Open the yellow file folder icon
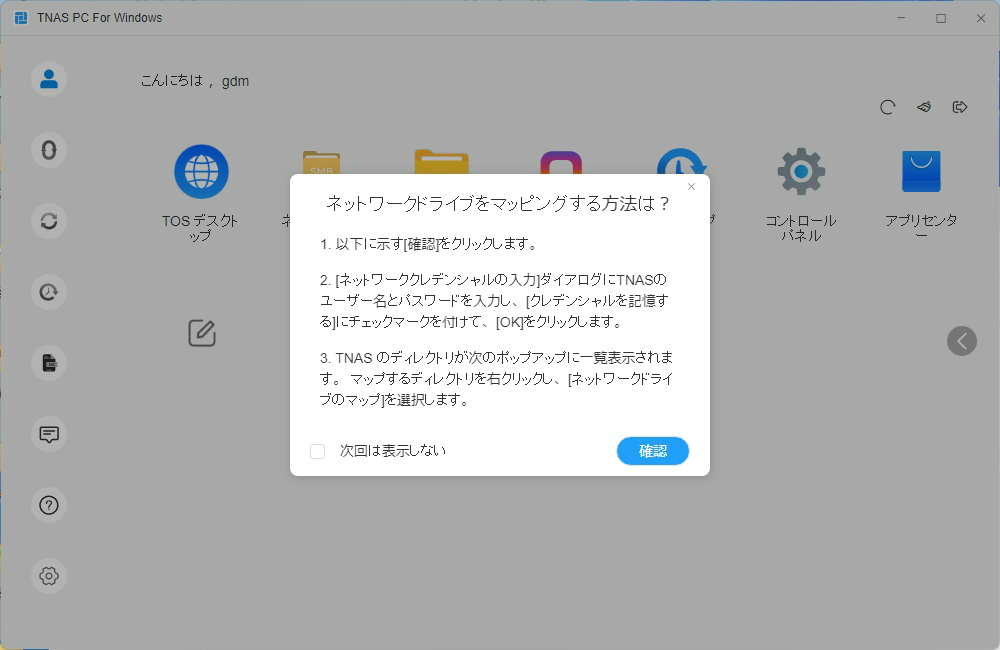Image resolution: width=1000 pixels, height=650 pixels. [x=441, y=162]
